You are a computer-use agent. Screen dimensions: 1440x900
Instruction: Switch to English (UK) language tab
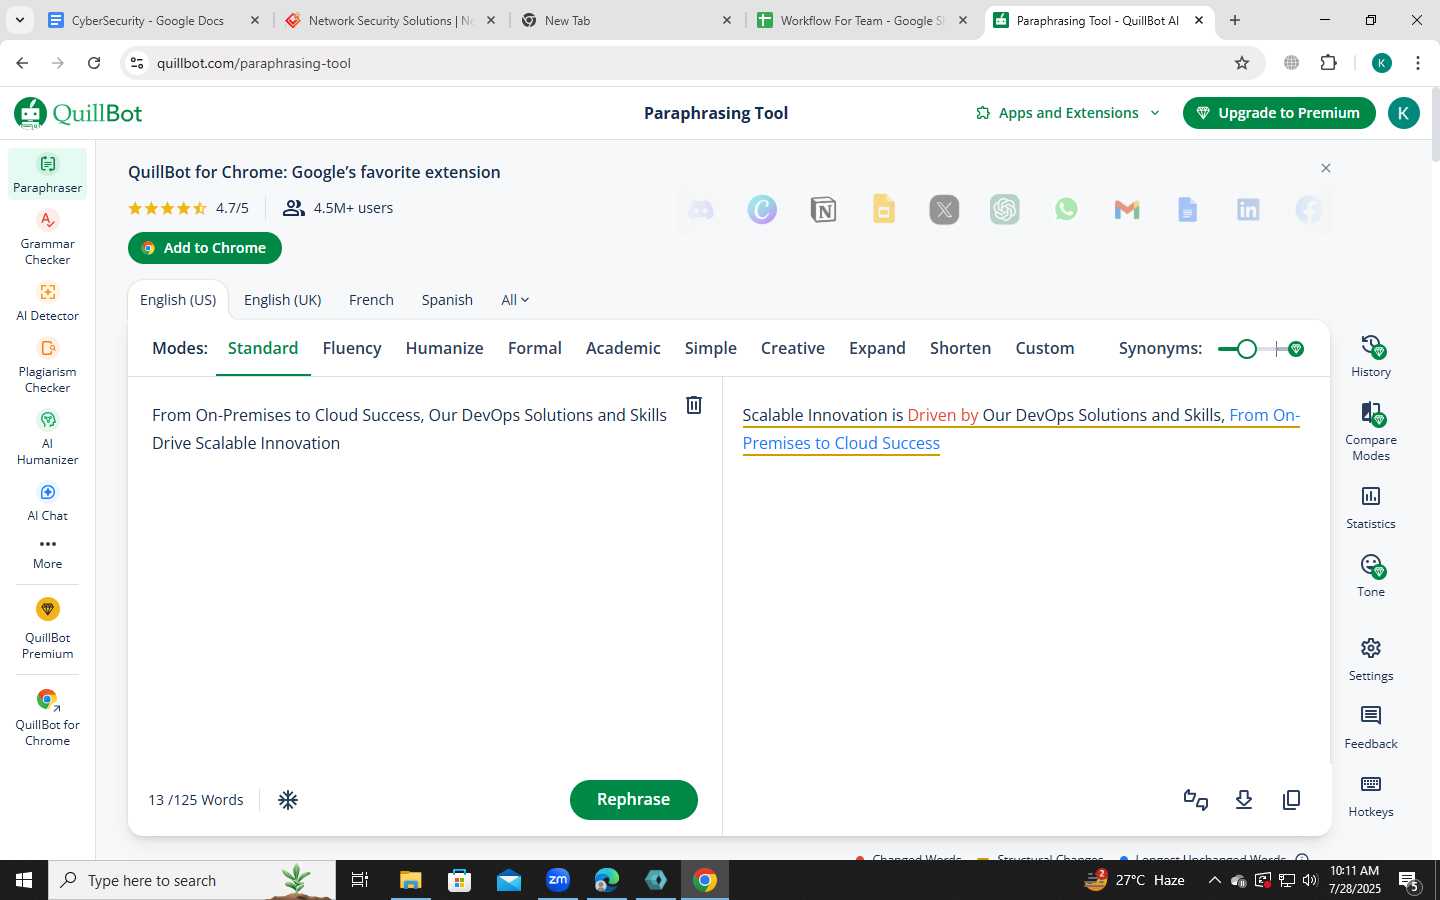pyautogui.click(x=283, y=300)
